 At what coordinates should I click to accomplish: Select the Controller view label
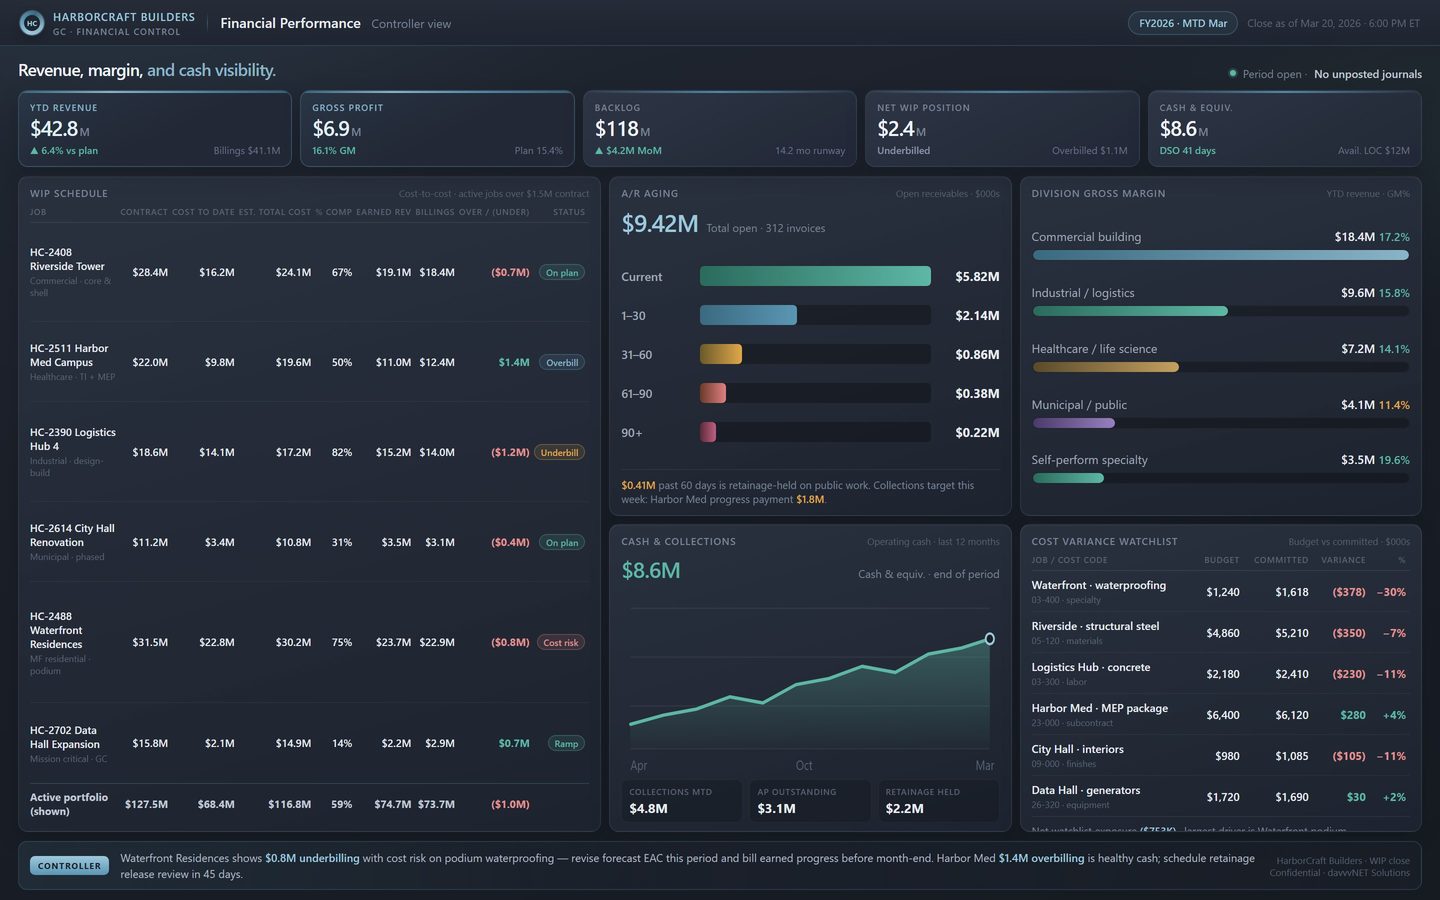click(411, 24)
